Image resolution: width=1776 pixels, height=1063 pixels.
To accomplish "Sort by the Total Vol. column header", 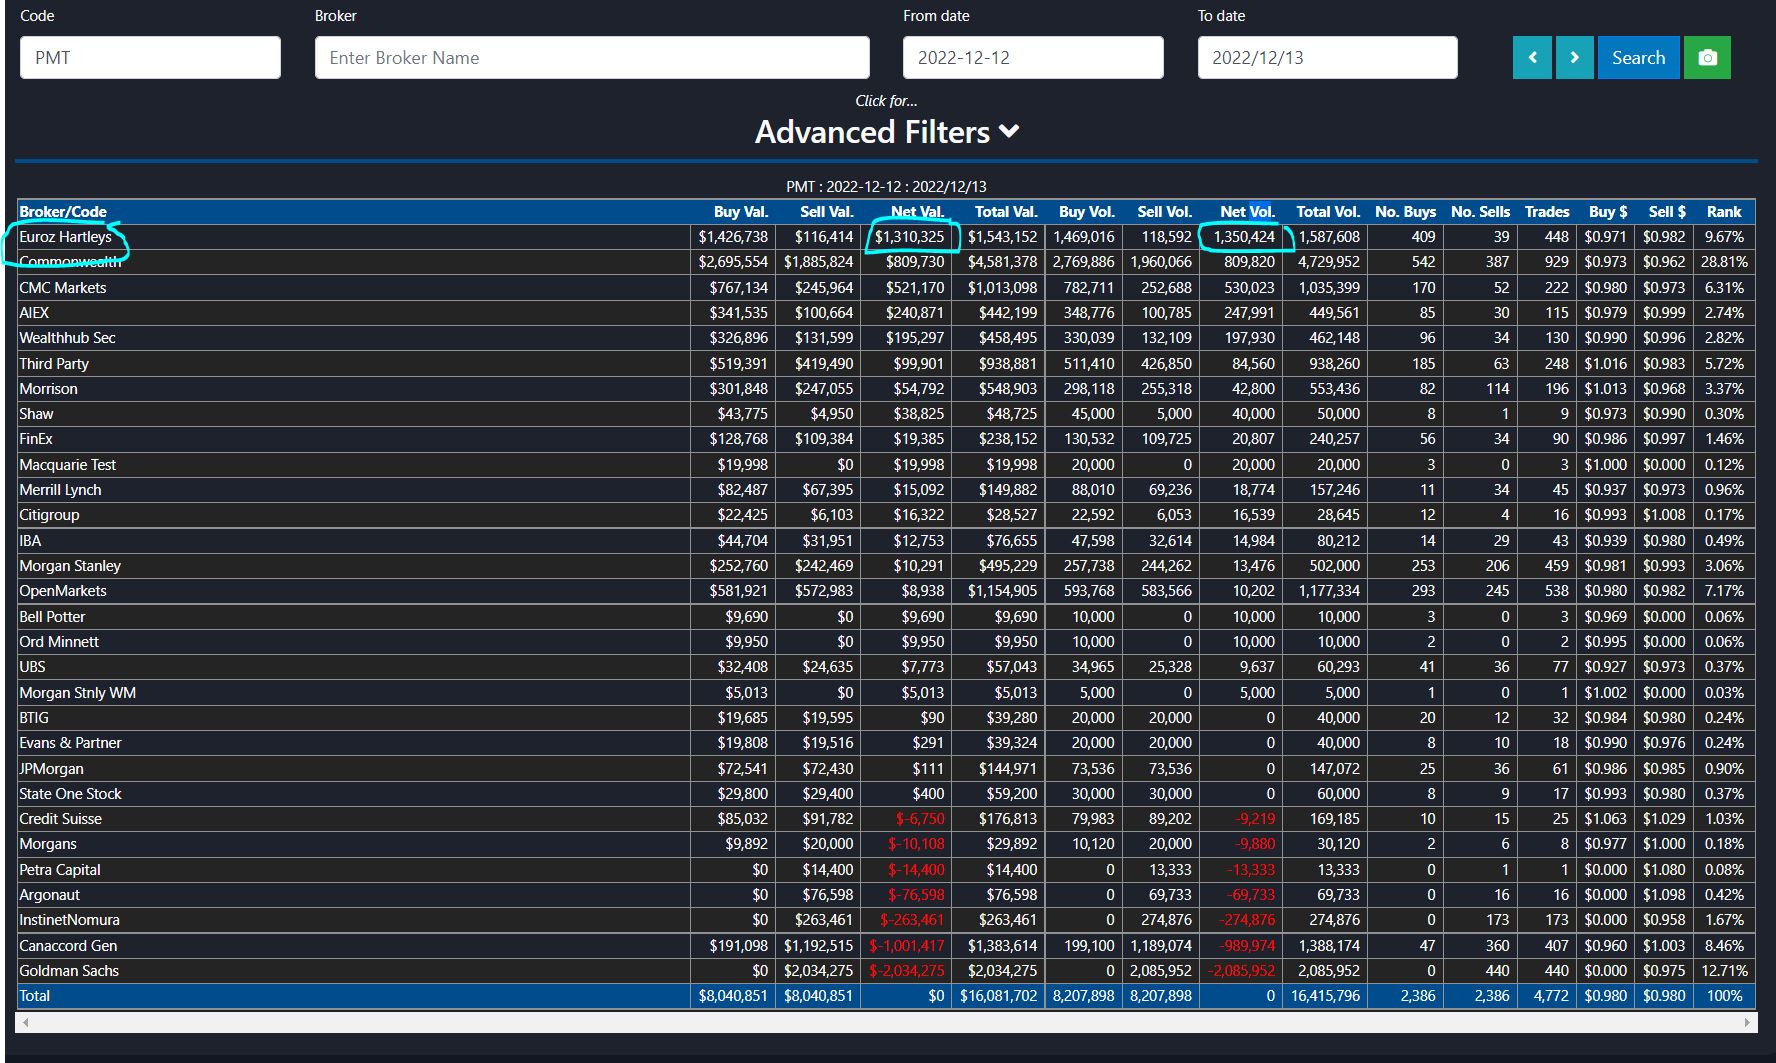I will (1328, 212).
